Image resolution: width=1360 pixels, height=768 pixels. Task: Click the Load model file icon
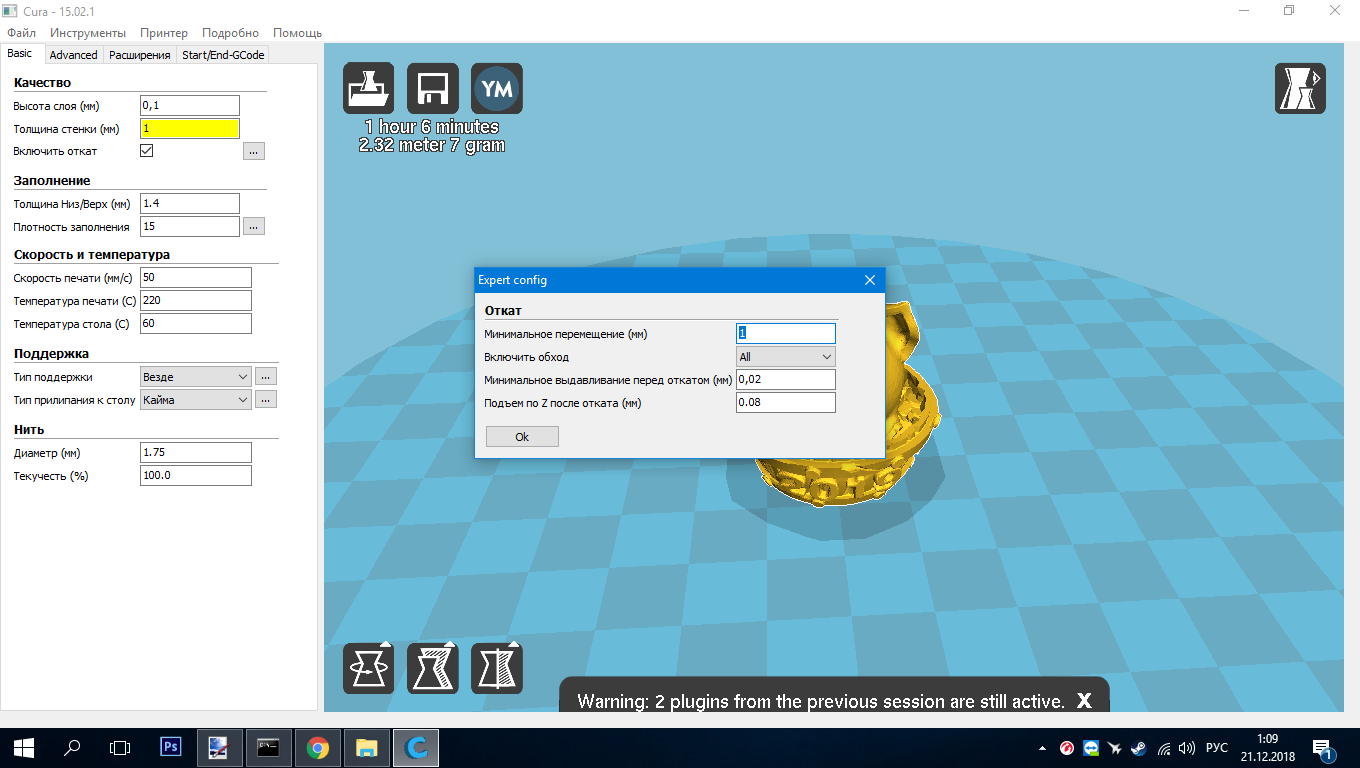point(369,89)
